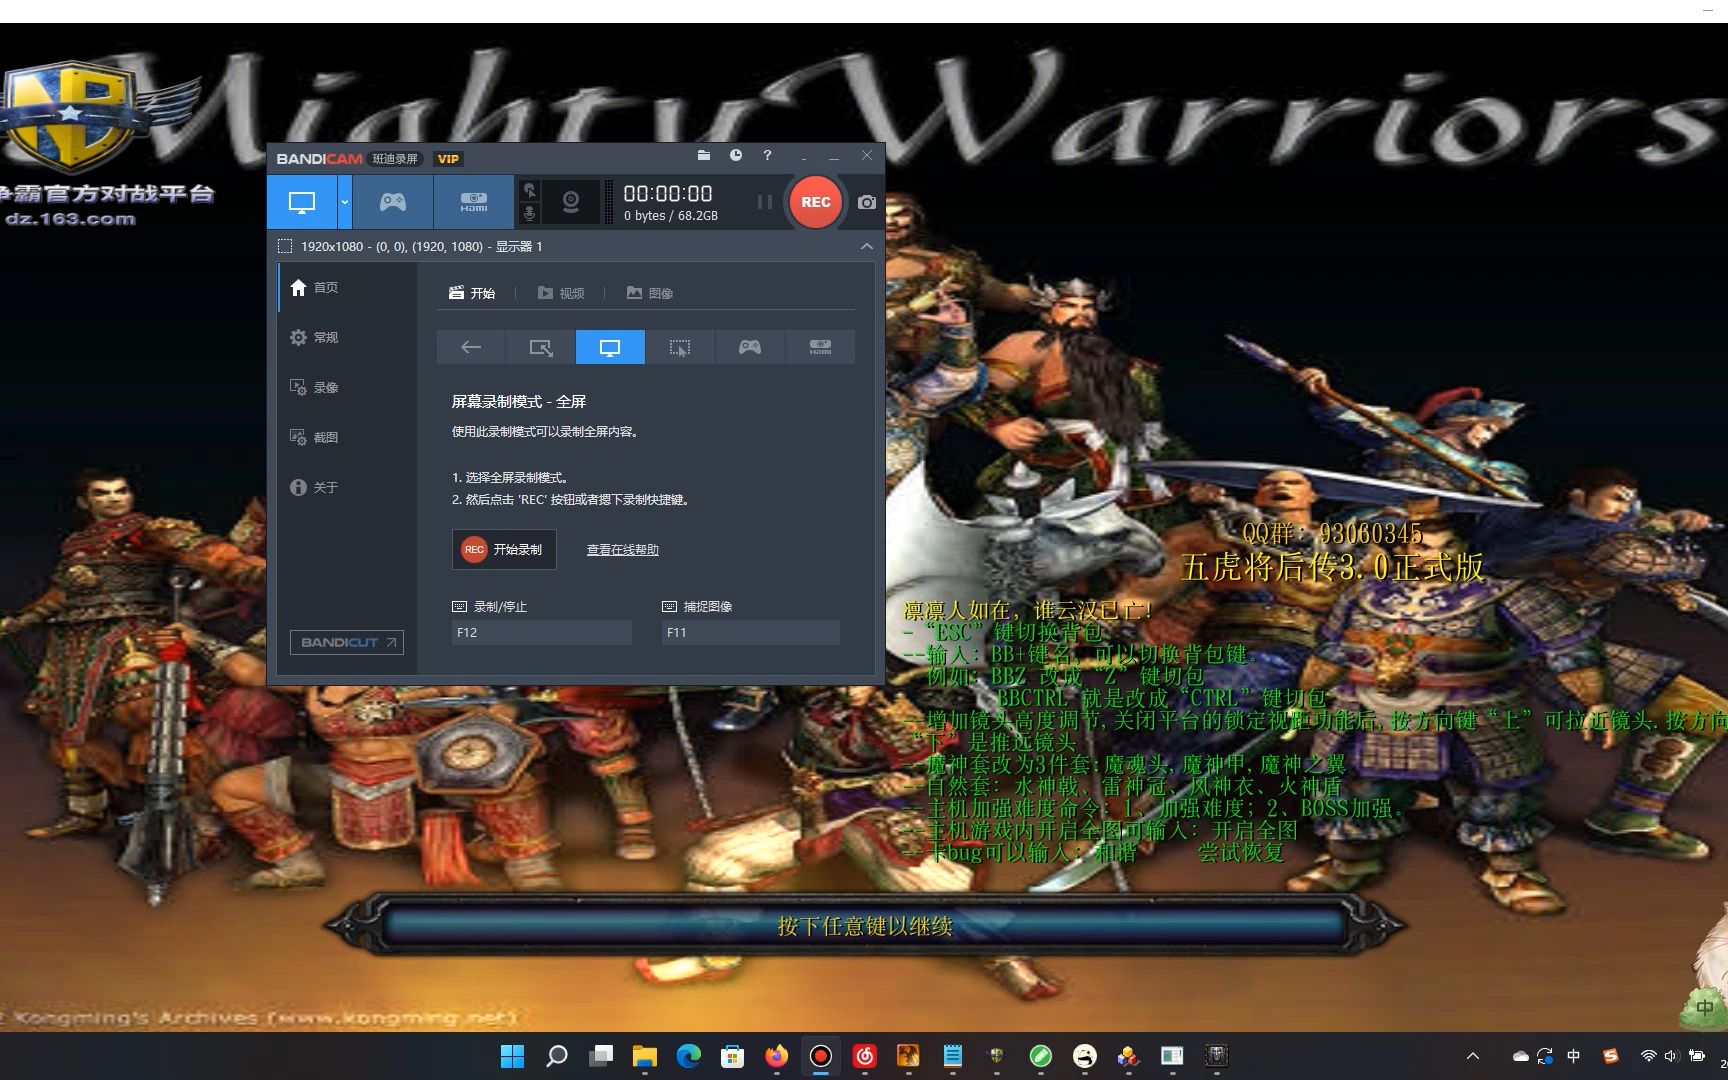Image resolution: width=1728 pixels, height=1080 pixels.
Task: Switch to game recording mode in top toolbar
Action: coord(392,202)
